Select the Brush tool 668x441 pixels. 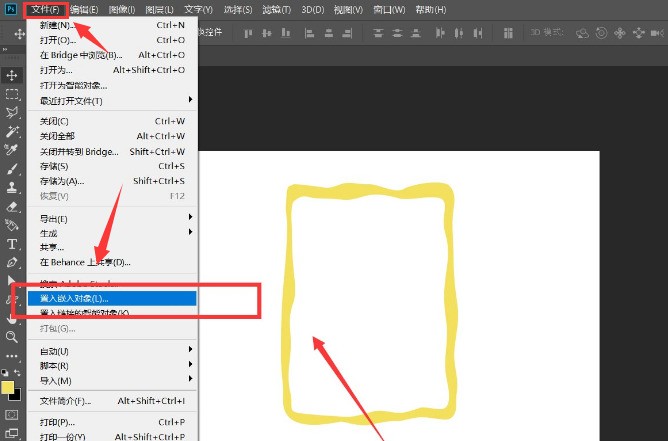coord(12,169)
